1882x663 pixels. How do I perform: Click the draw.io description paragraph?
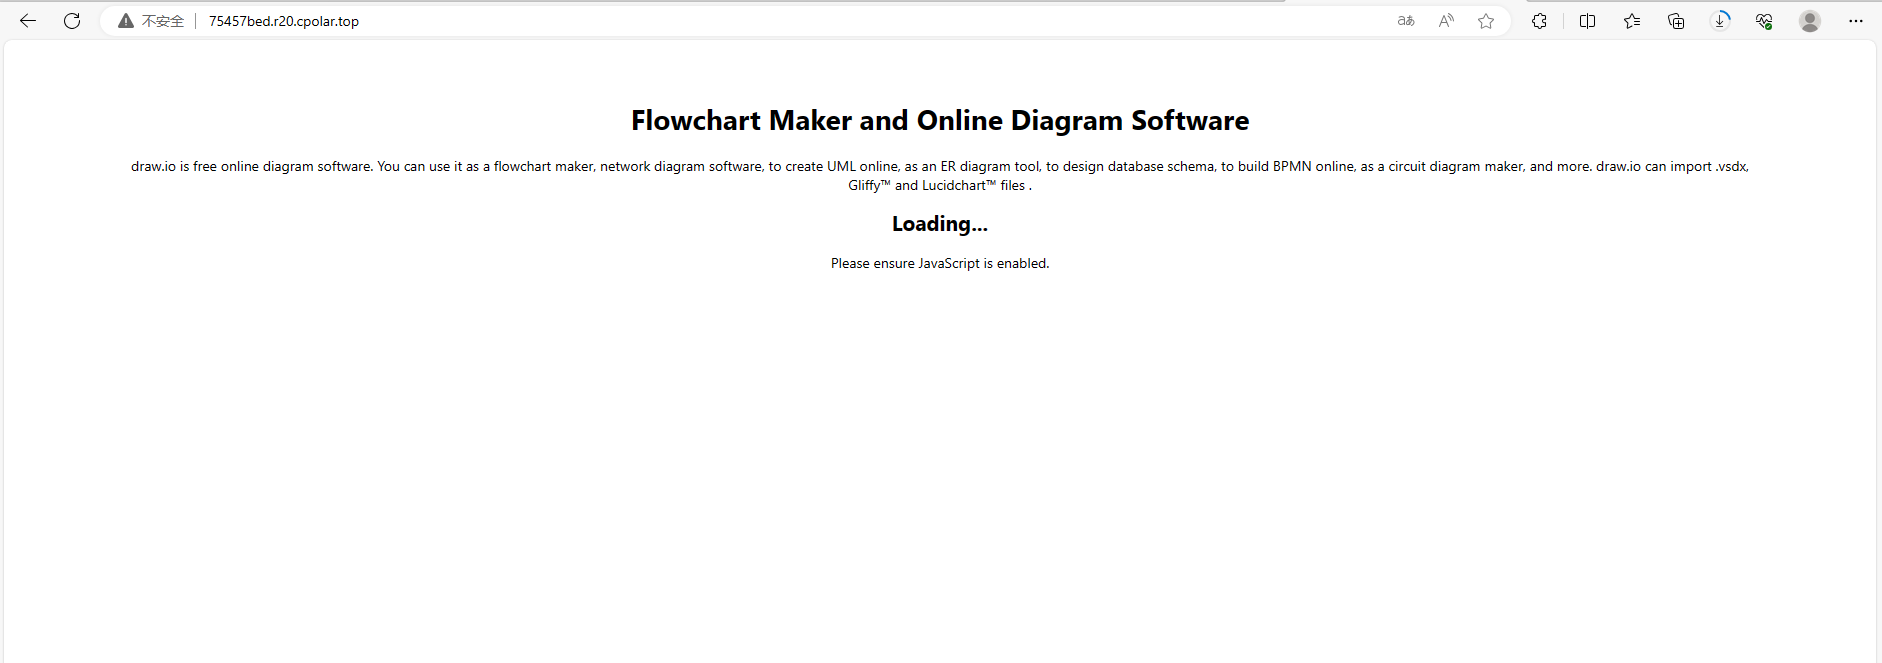(940, 176)
